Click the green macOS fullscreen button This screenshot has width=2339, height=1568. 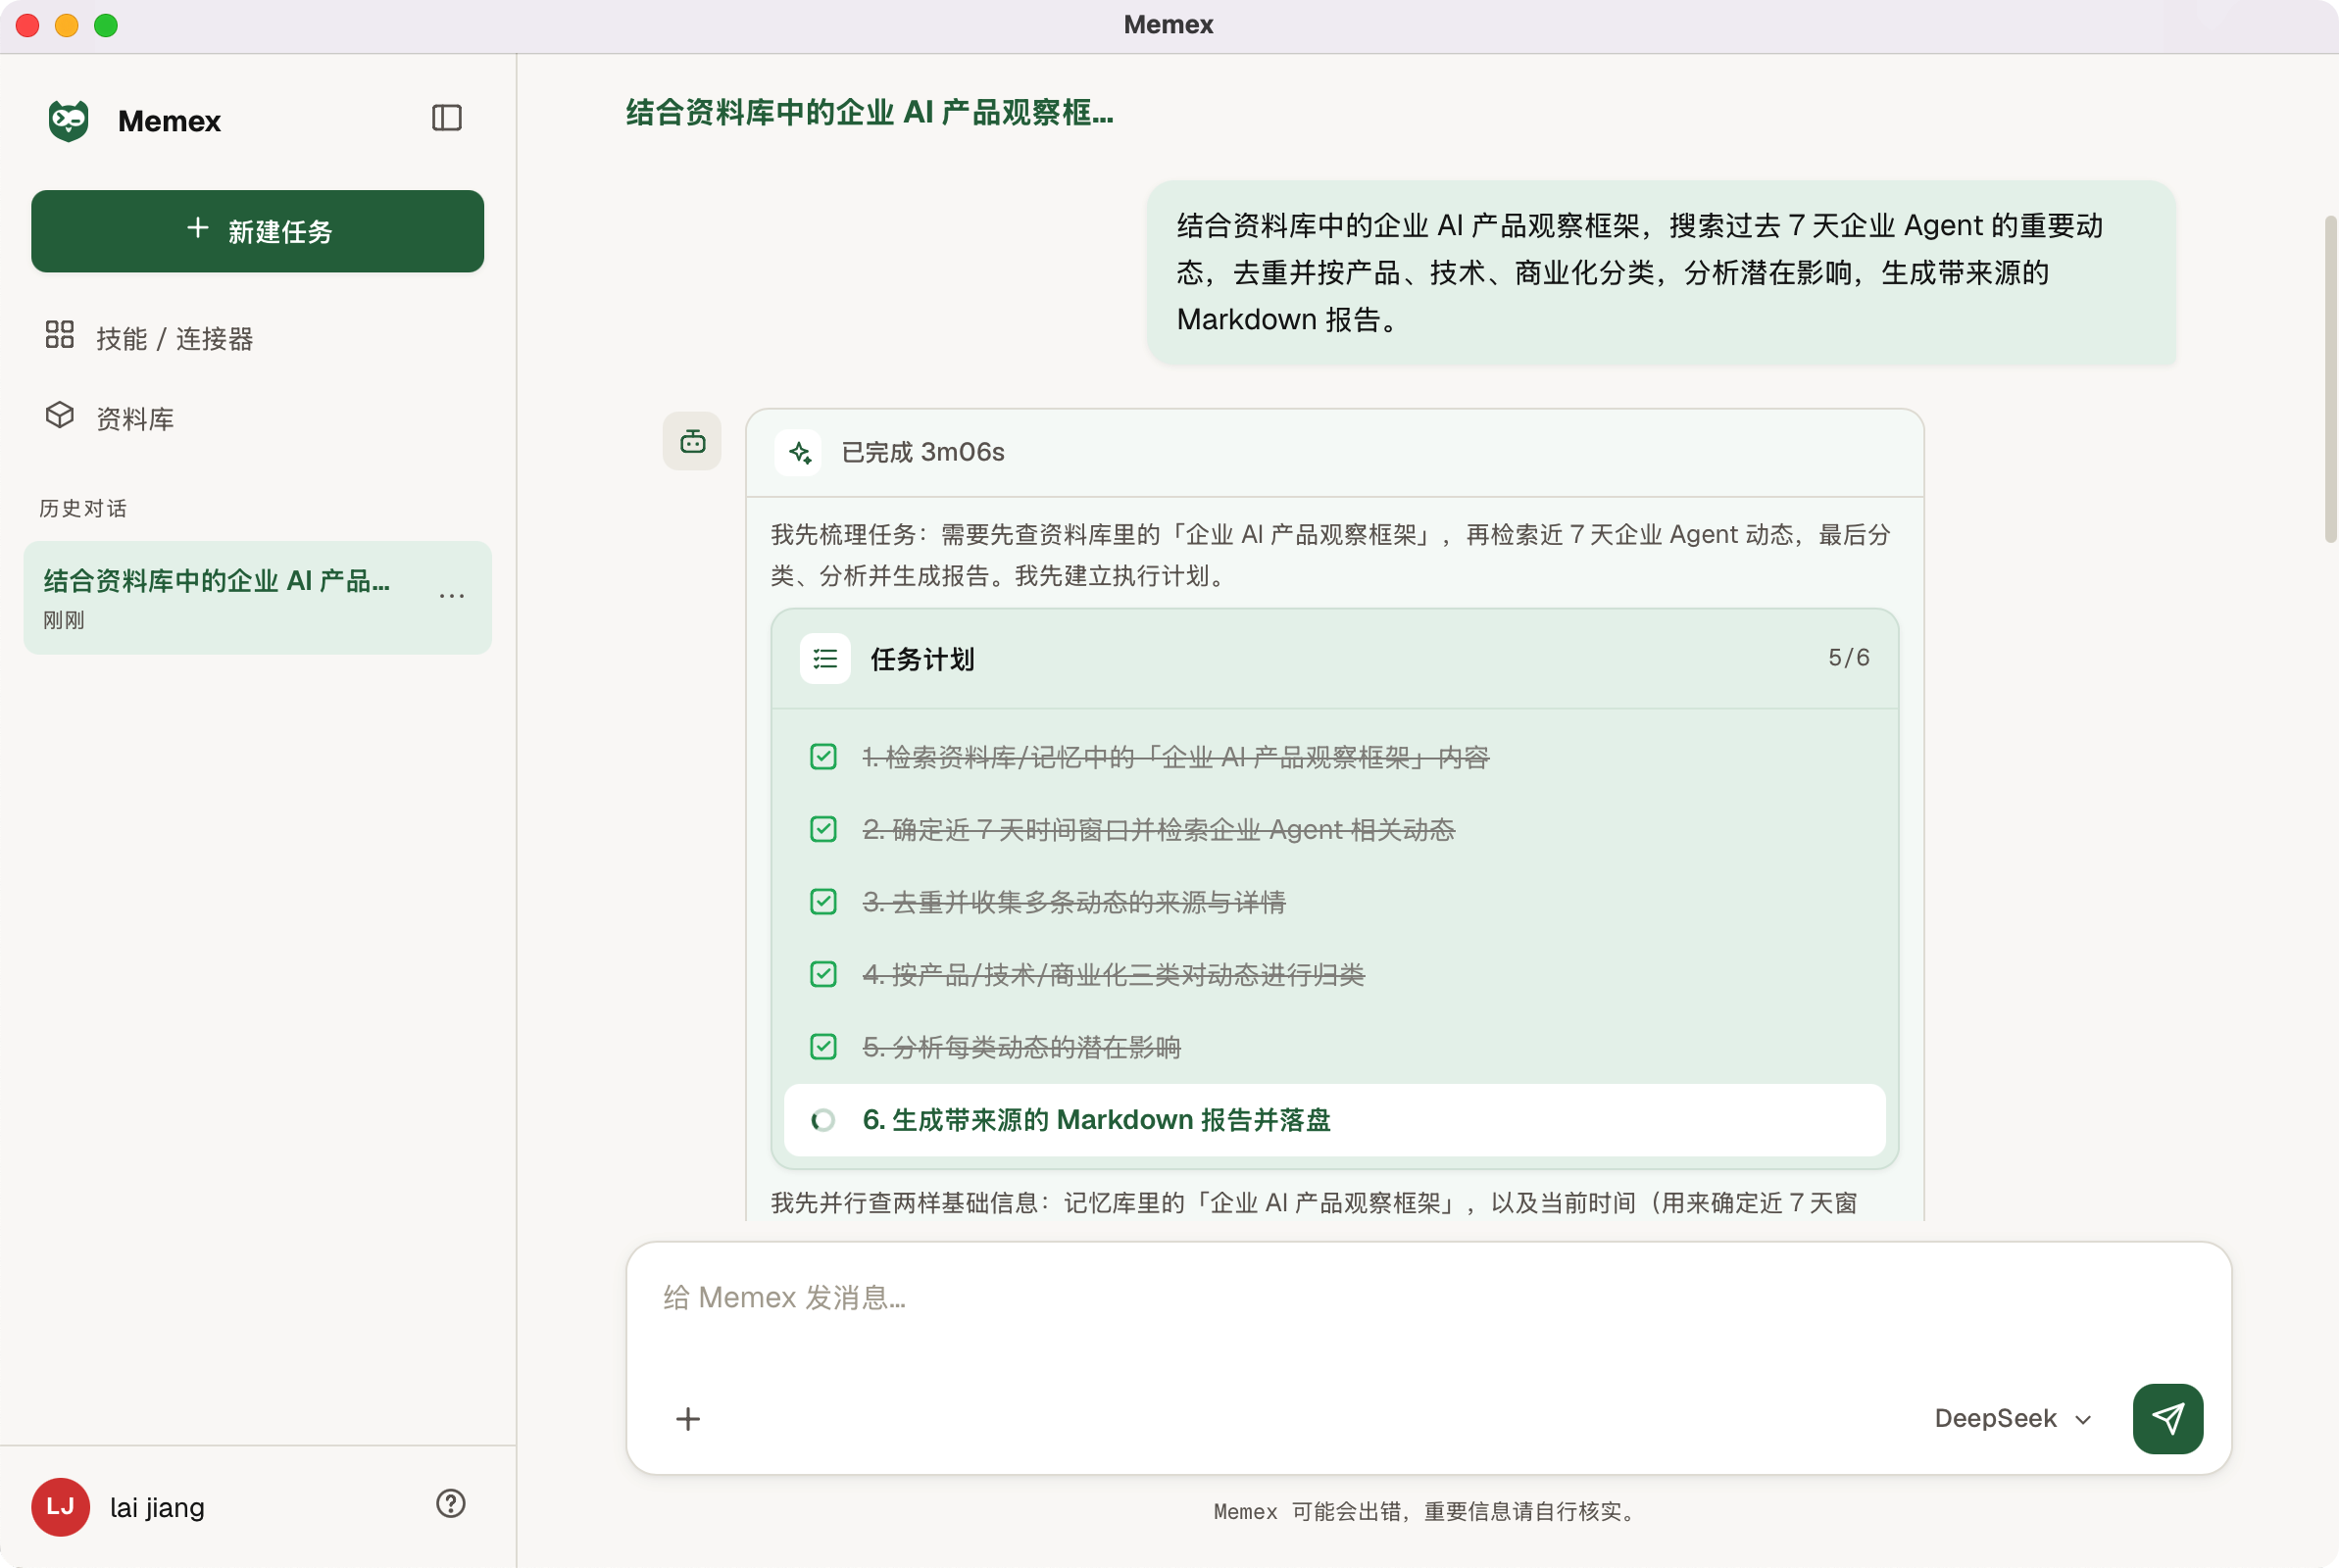pyautogui.click(x=106, y=25)
